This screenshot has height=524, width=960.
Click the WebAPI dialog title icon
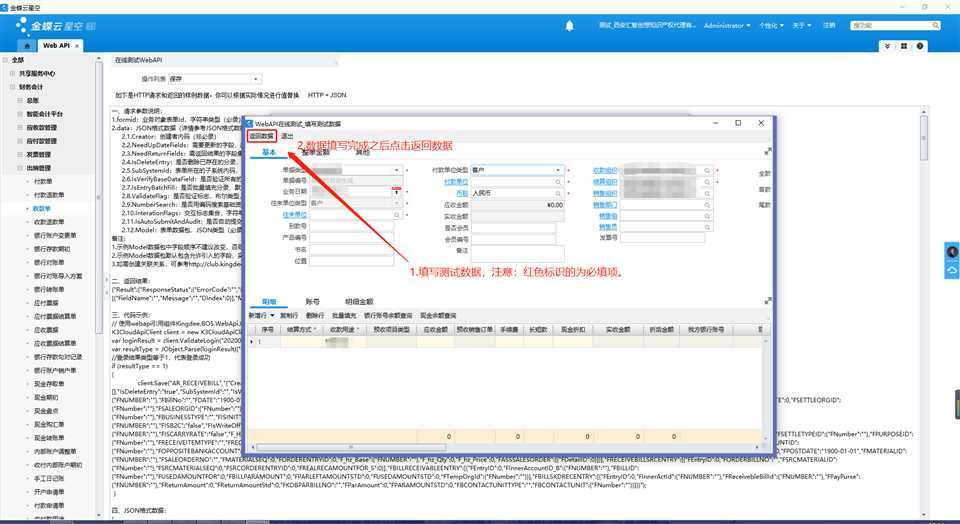point(249,123)
